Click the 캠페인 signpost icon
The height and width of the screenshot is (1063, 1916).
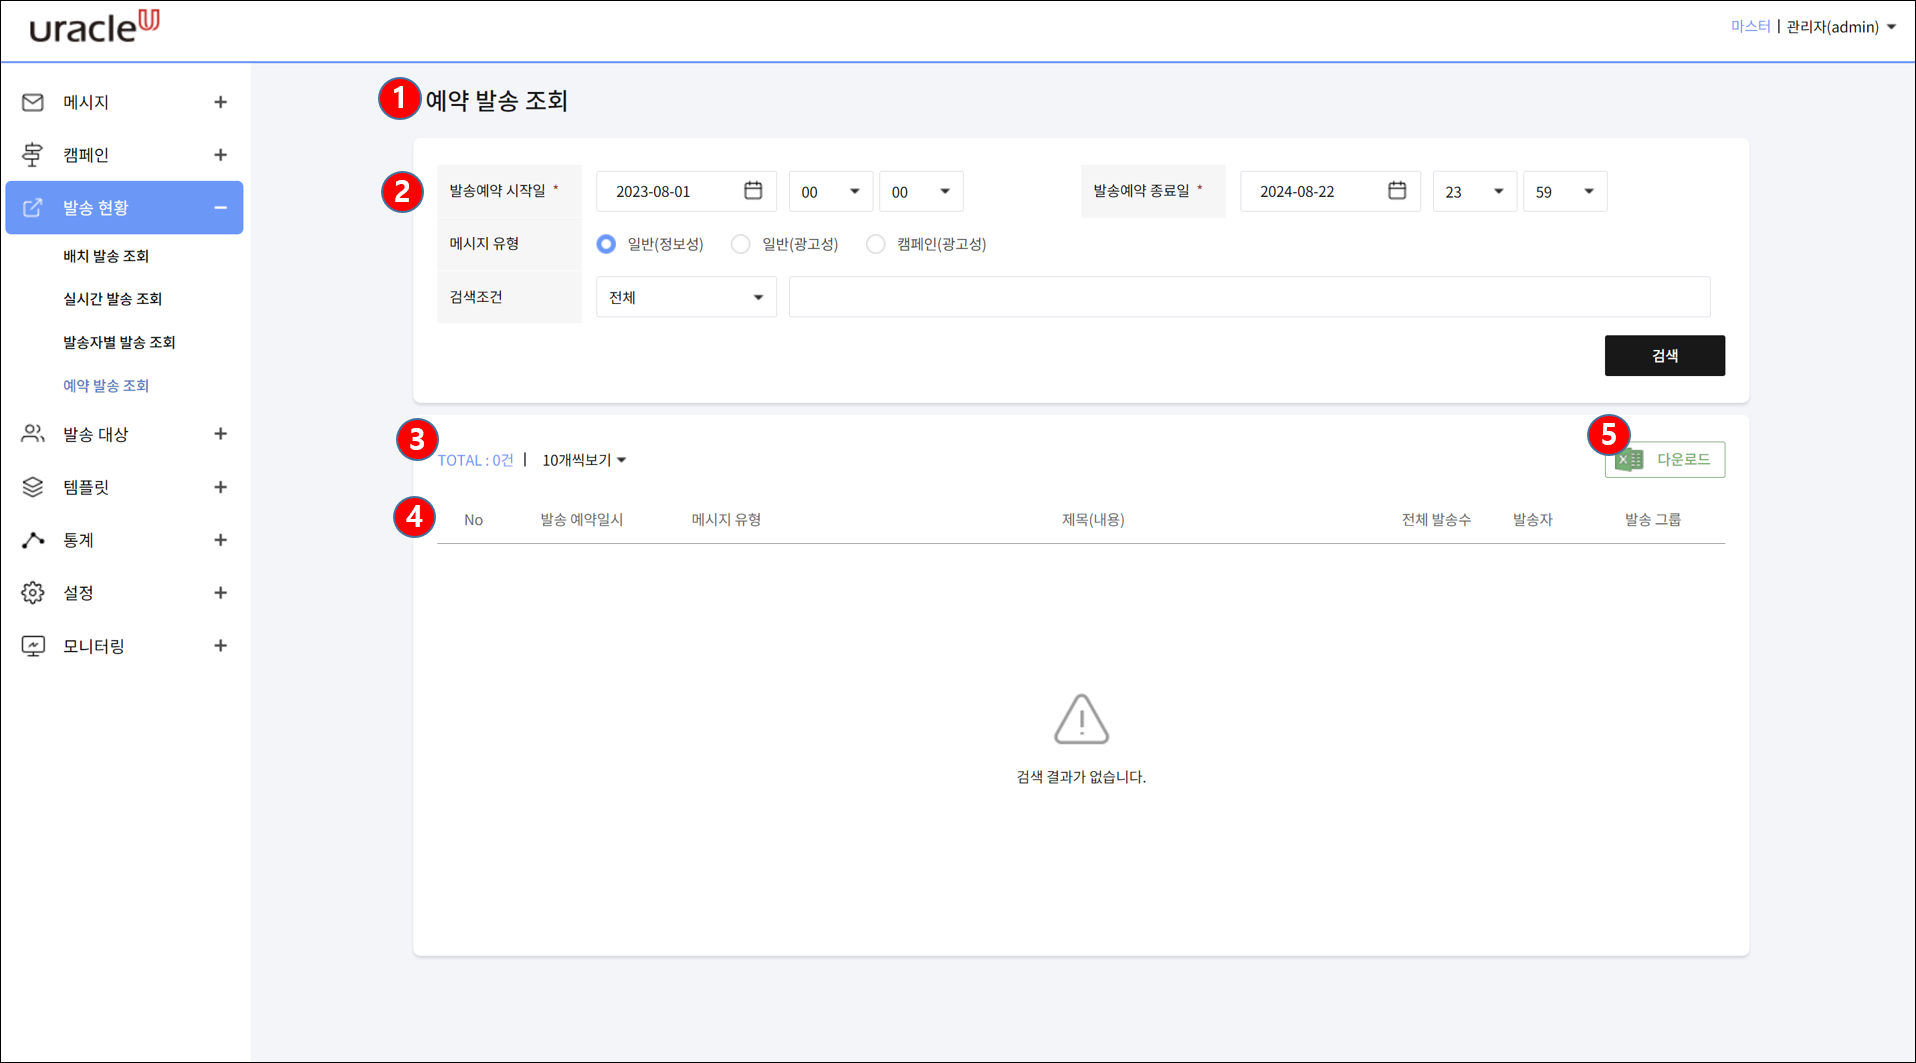33,155
